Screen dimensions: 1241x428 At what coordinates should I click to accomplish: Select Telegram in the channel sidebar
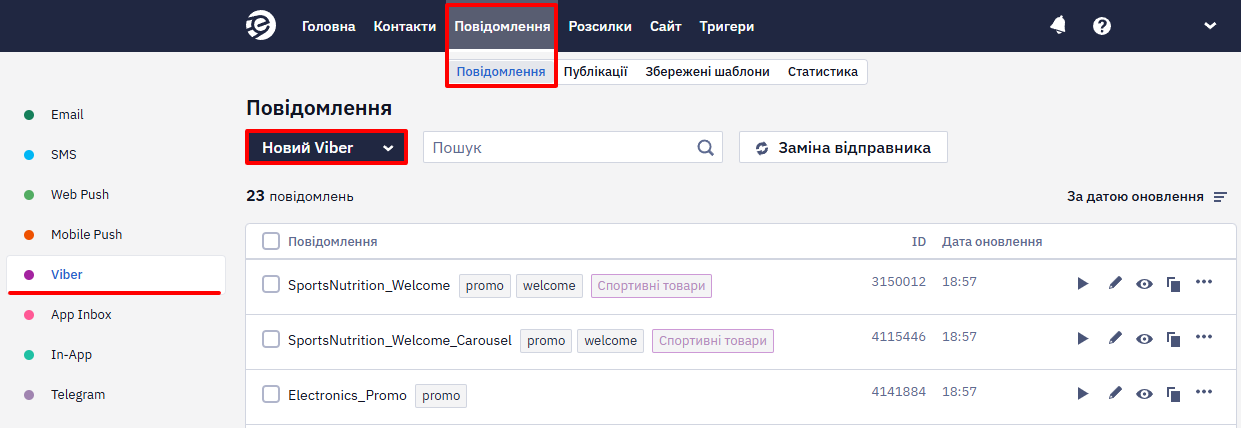point(78,394)
